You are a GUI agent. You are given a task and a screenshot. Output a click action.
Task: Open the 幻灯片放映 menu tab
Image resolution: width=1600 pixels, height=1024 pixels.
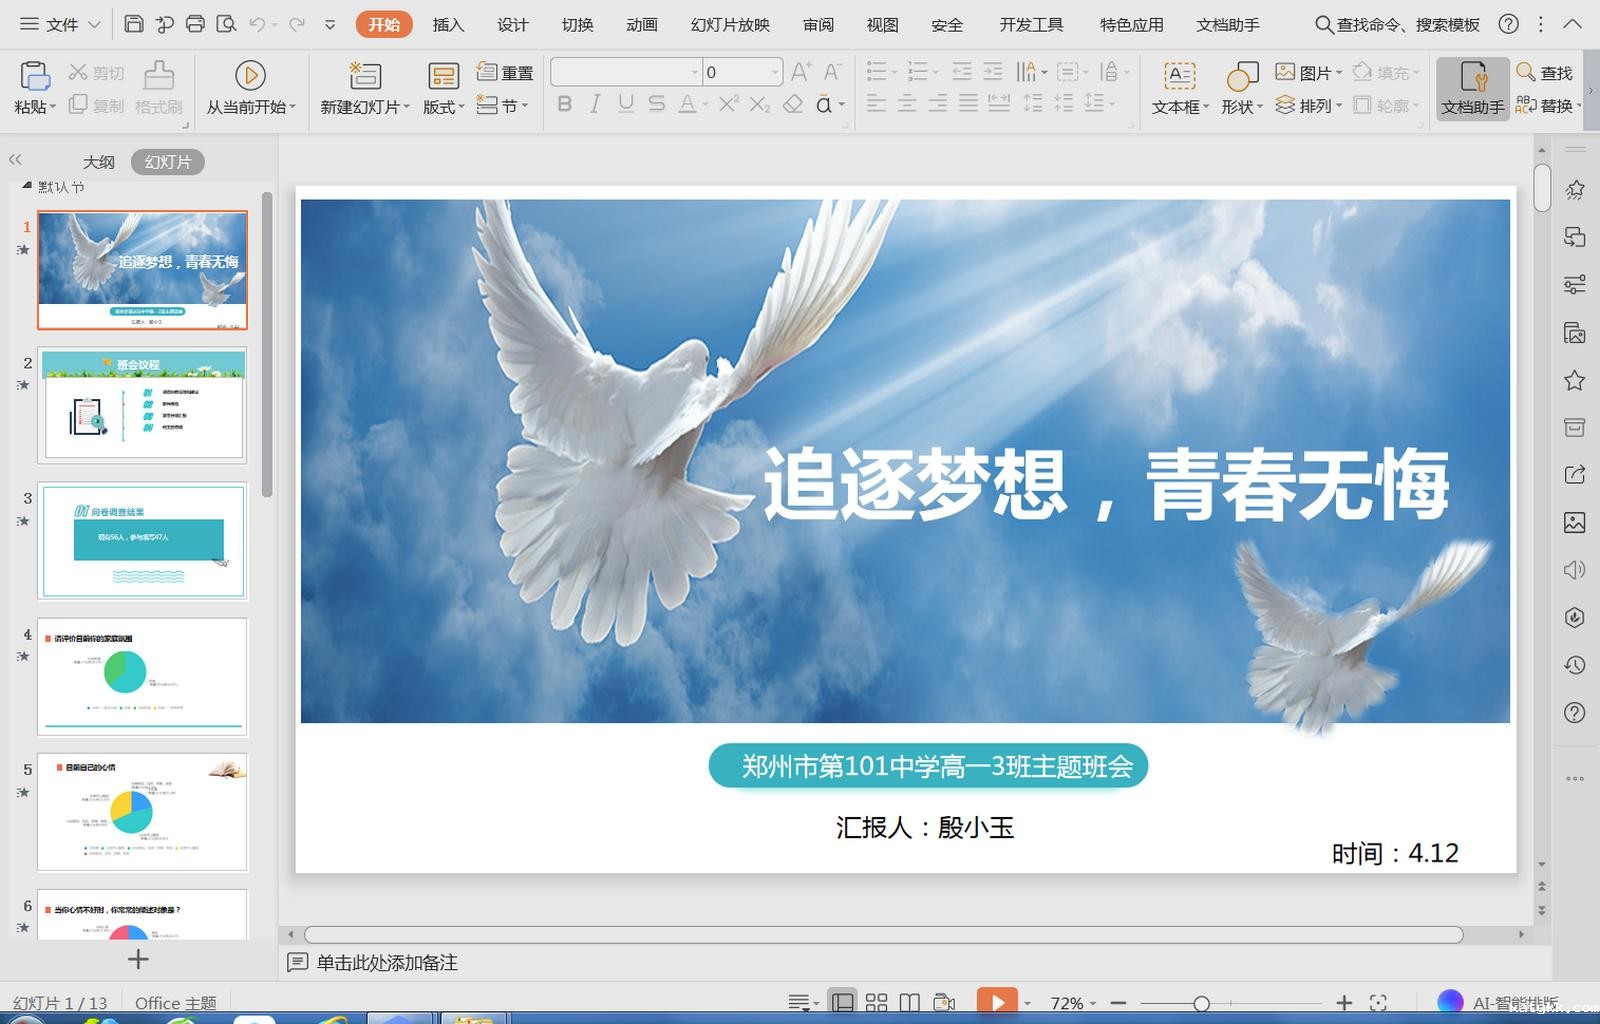click(x=728, y=24)
